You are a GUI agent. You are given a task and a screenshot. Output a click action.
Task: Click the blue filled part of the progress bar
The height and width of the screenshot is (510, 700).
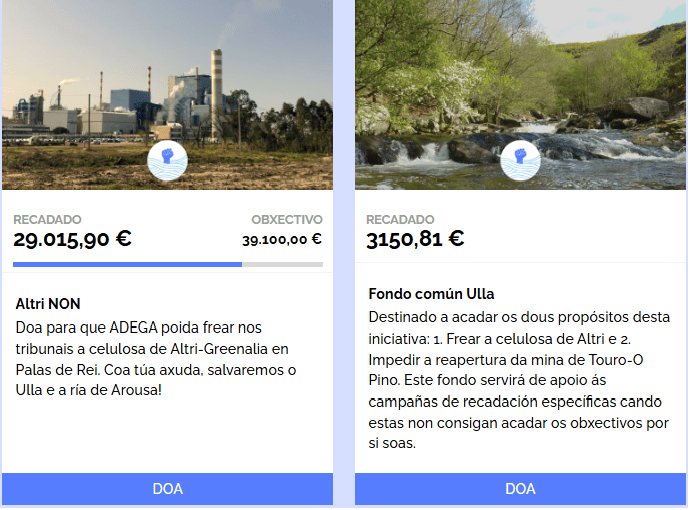127,264
